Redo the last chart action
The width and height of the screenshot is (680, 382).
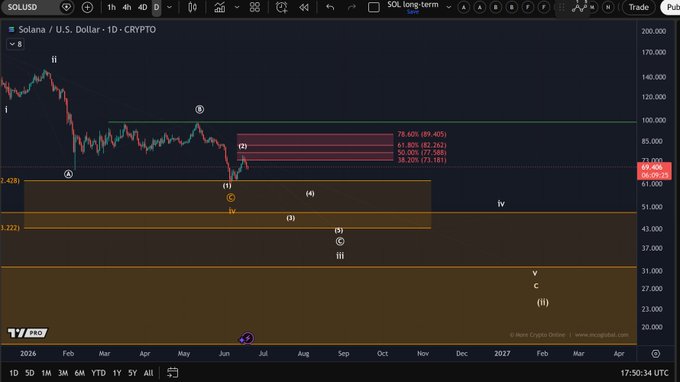click(352, 7)
